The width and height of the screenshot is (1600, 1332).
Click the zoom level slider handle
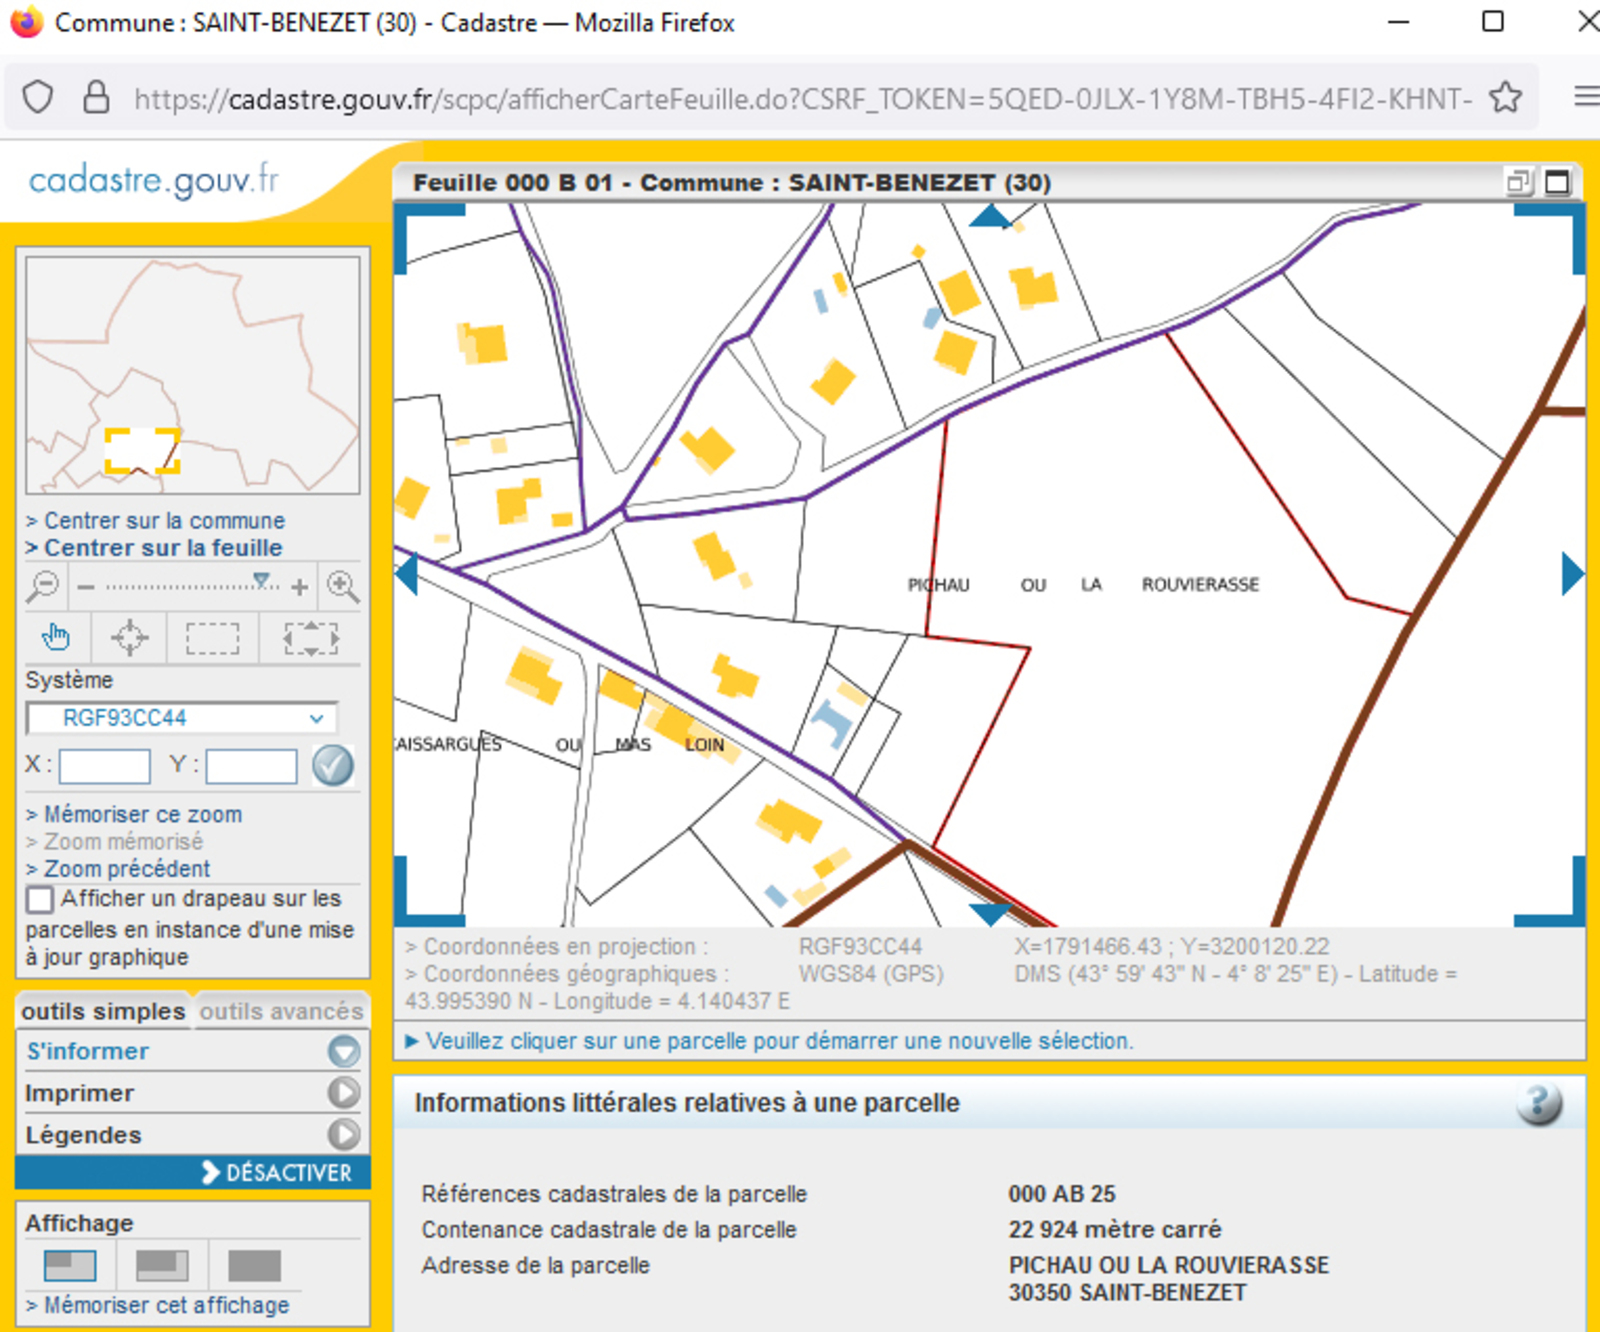(x=262, y=581)
